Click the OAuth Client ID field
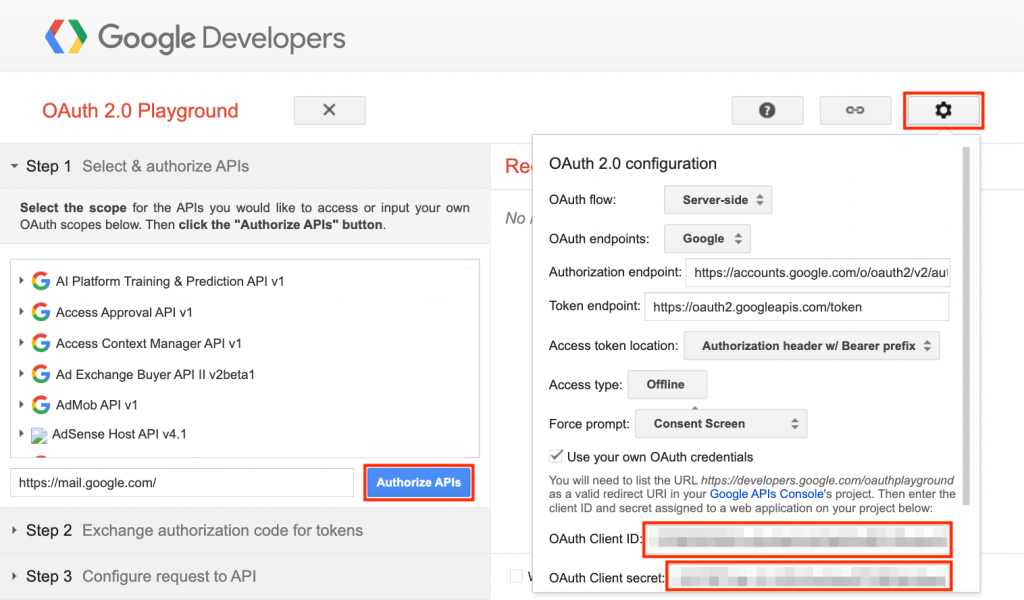The image size is (1024, 600). click(797, 539)
